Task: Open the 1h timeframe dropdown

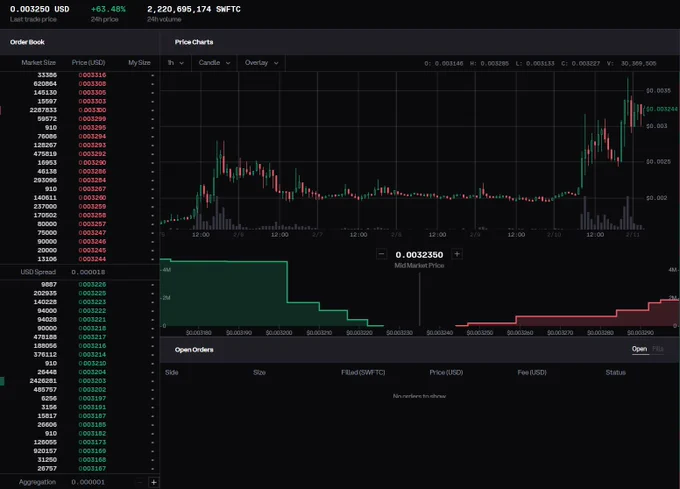Action: click(176, 63)
